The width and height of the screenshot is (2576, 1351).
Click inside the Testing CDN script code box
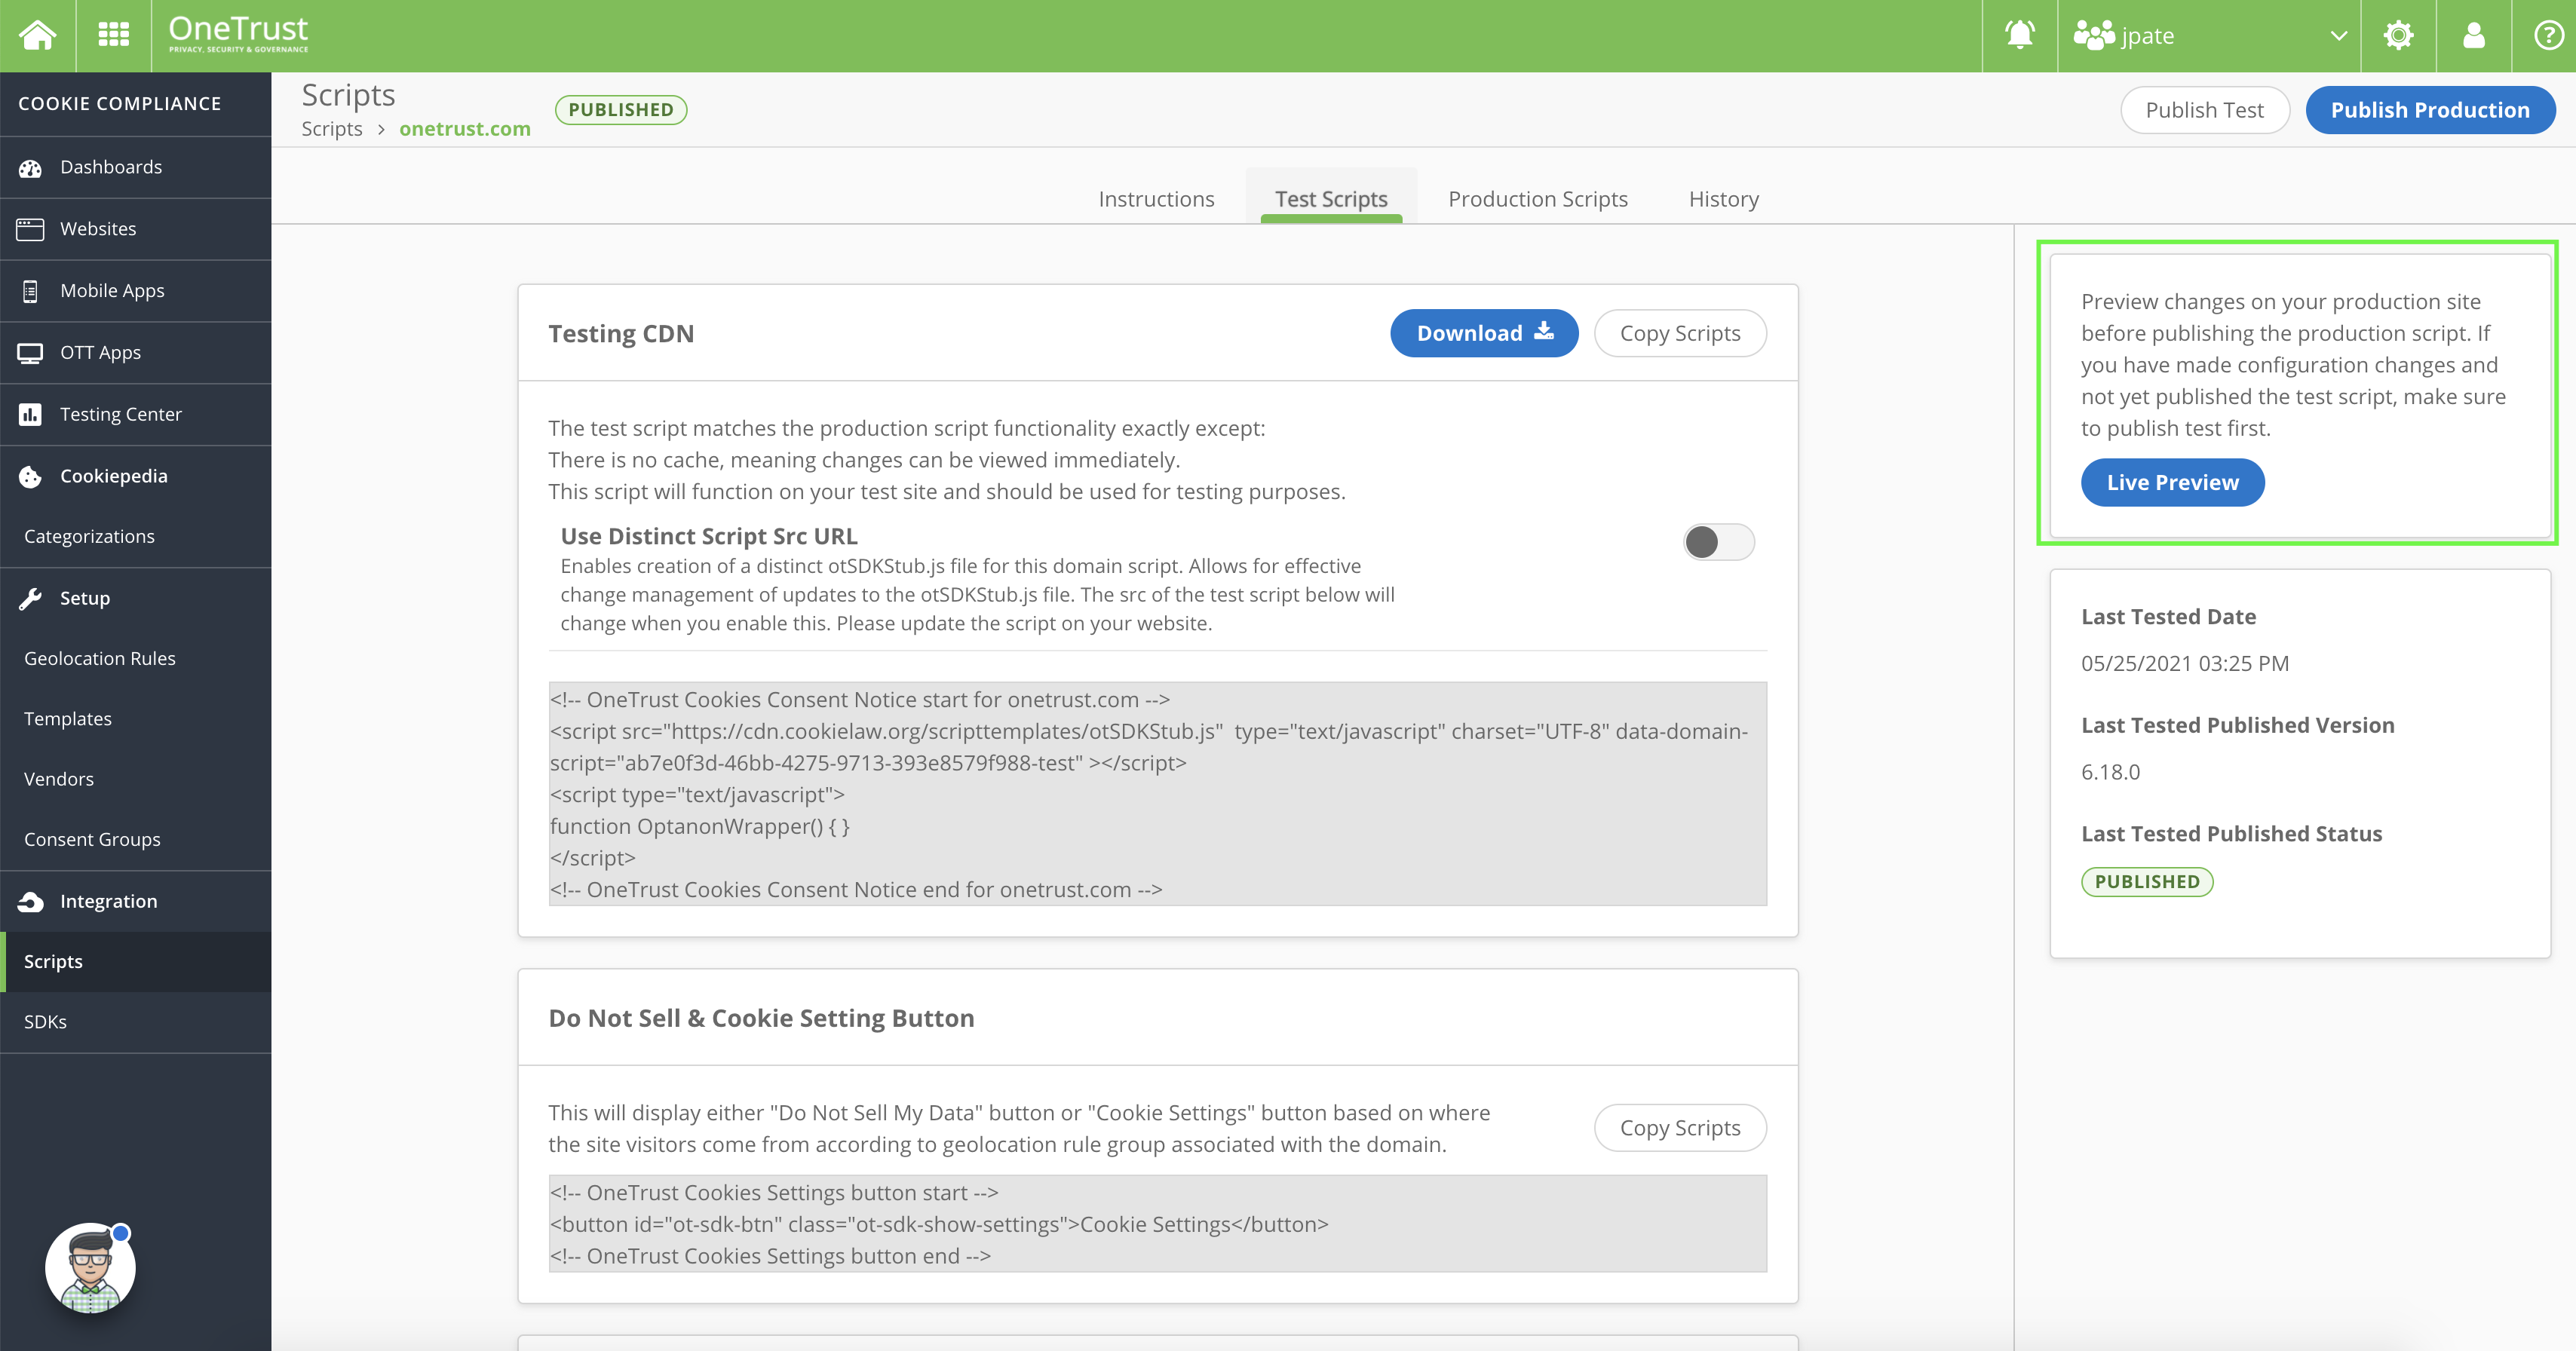(1157, 794)
